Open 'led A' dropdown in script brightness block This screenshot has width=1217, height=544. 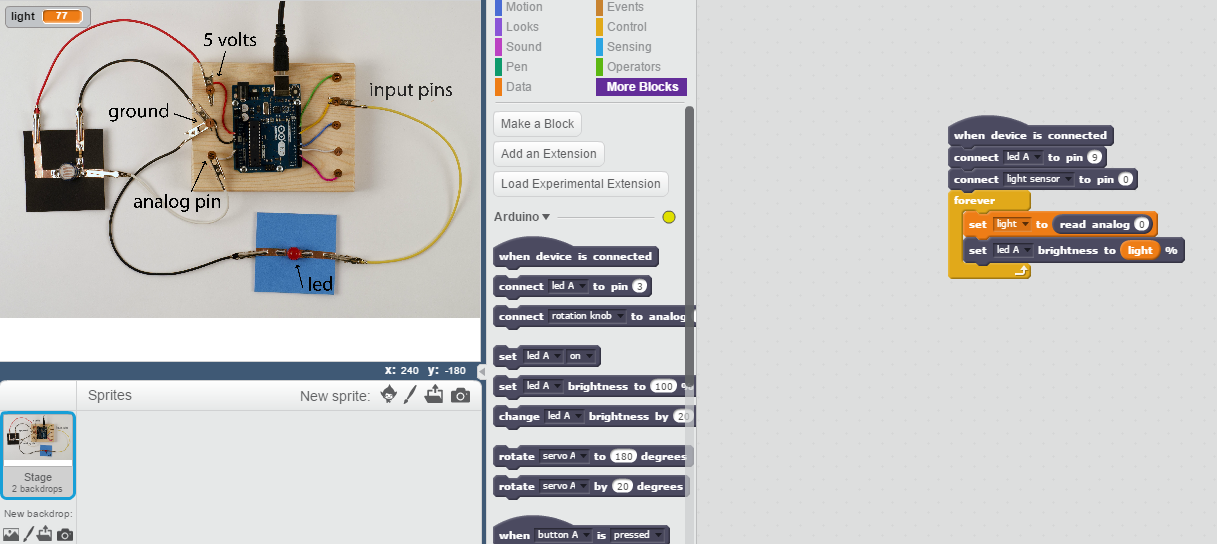1014,250
